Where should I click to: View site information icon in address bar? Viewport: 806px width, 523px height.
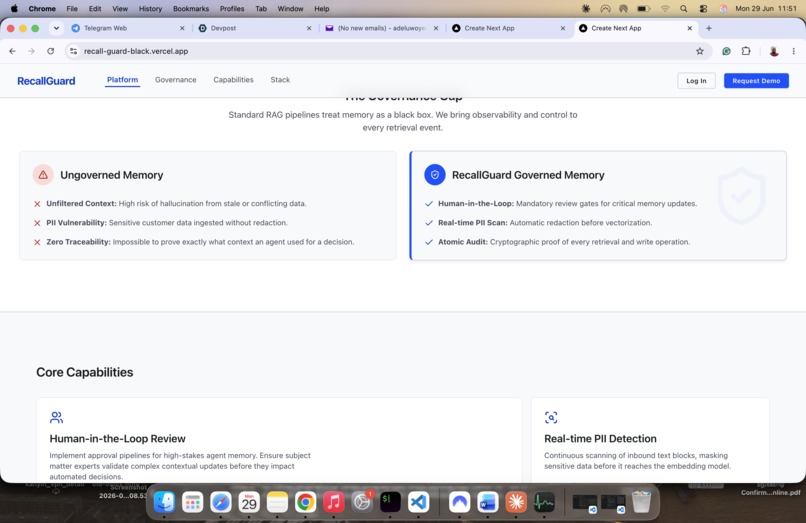[x=74, y=51]
